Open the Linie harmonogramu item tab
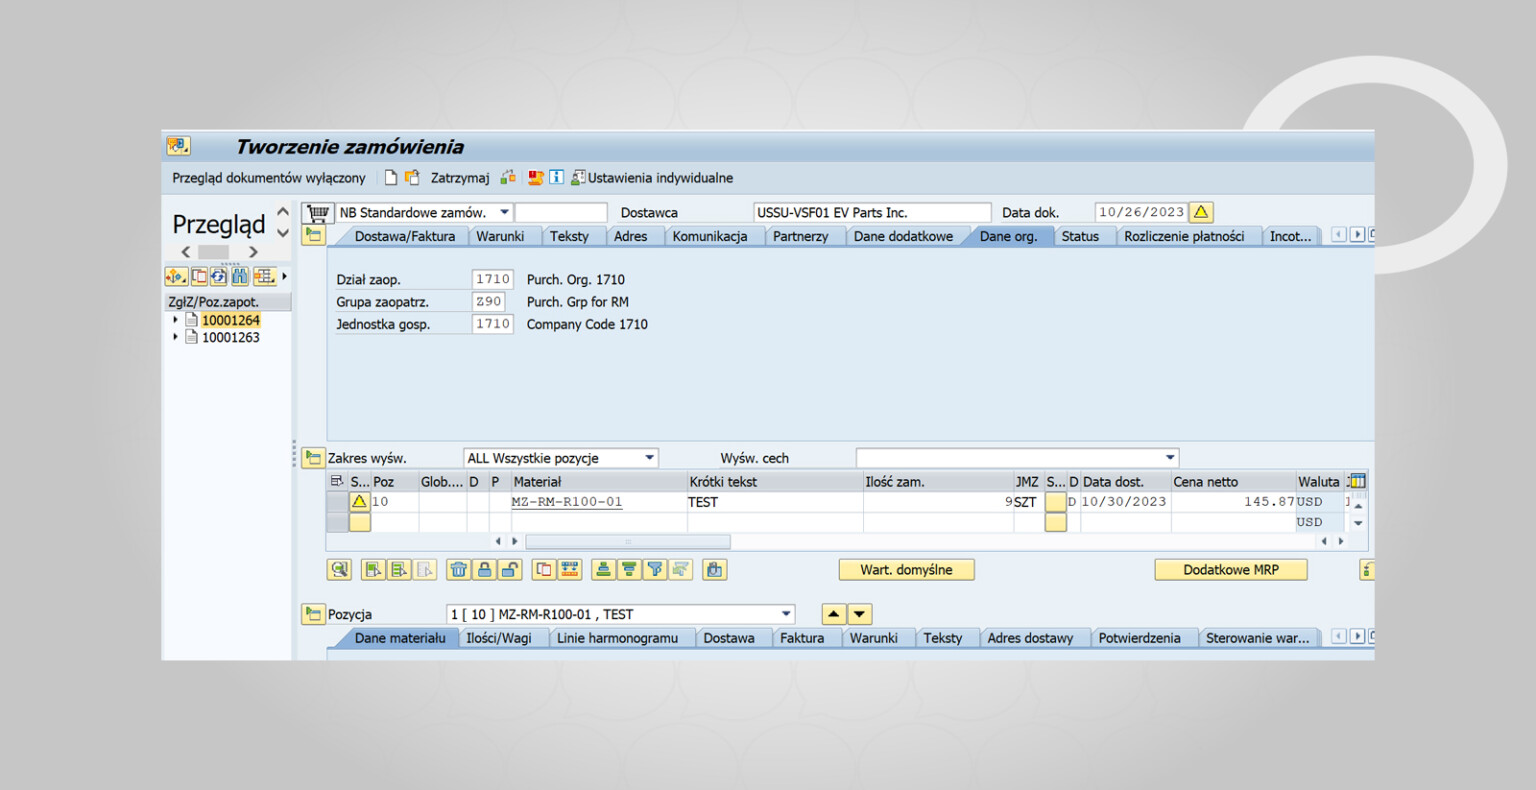The image size is (1536, 790). [x=616, y=638]
